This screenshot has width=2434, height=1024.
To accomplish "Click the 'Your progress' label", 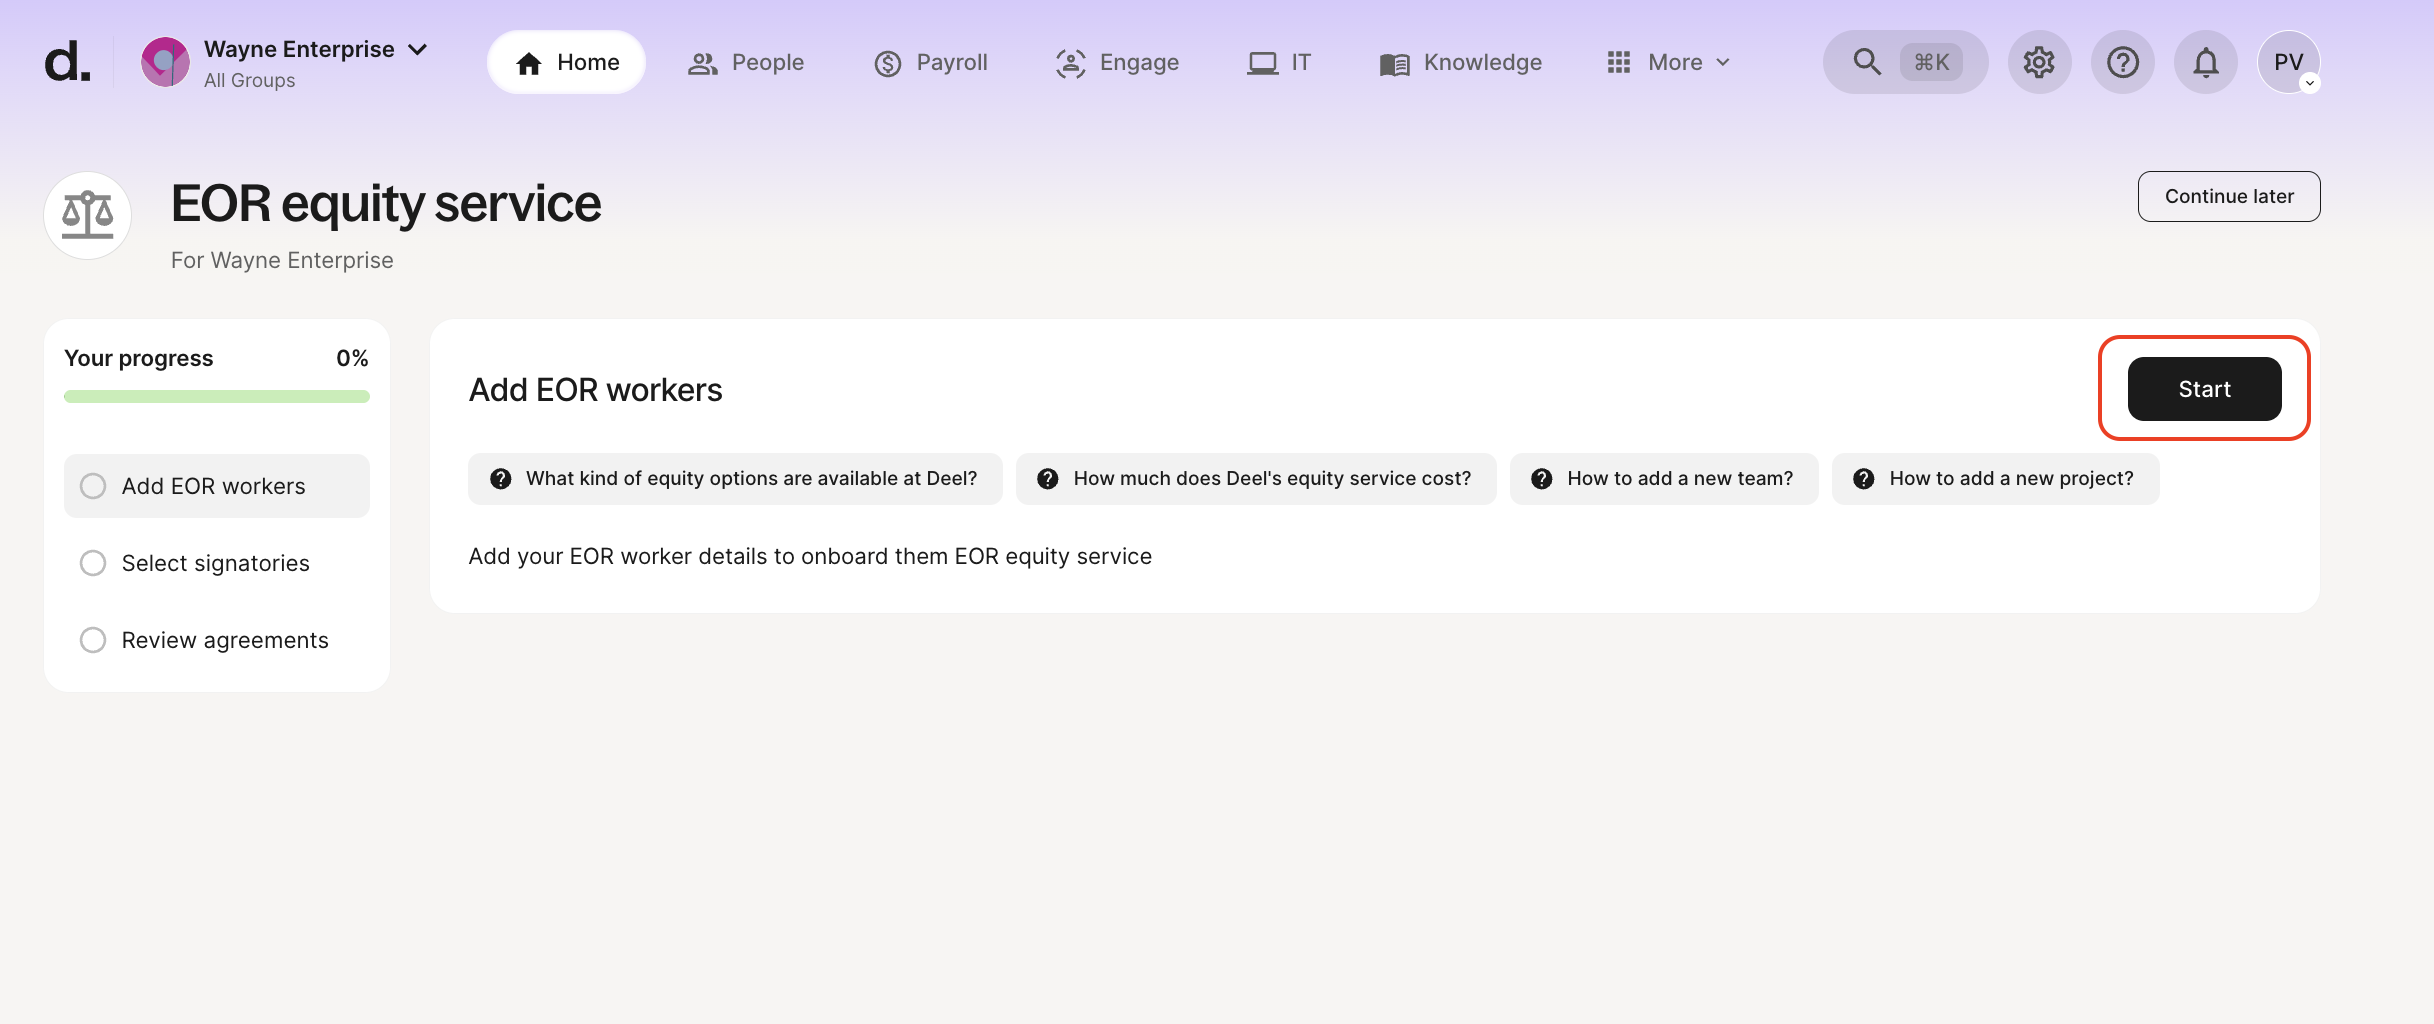I will click(139, 358).
